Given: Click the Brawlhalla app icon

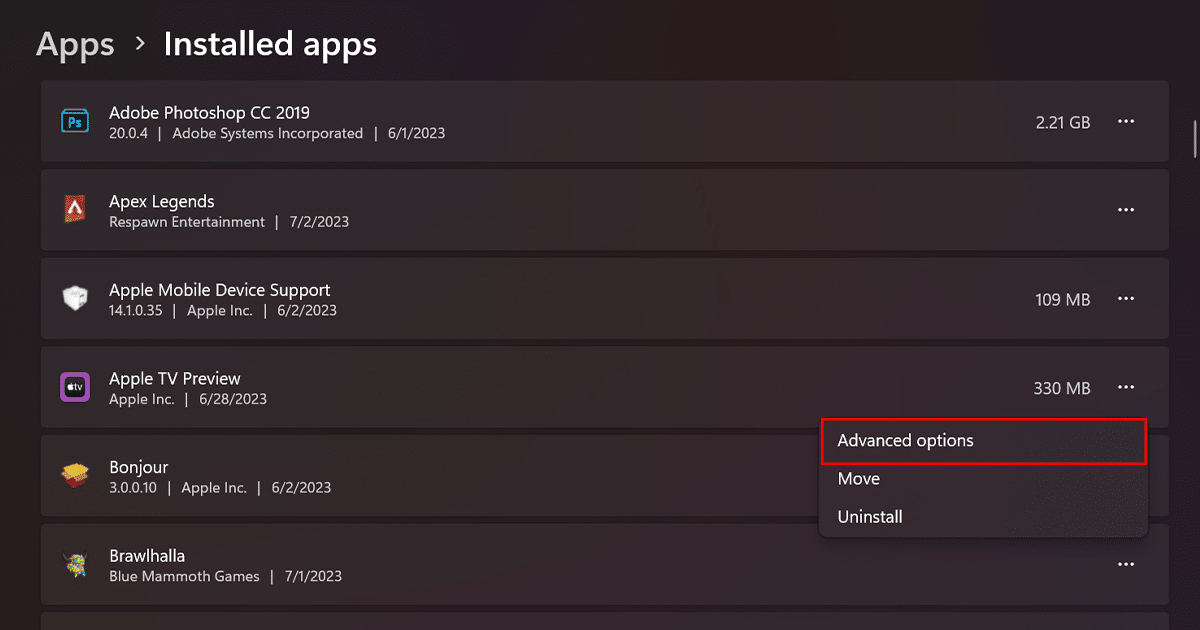Looking at the screenshot, I should [x=75, y=565].
